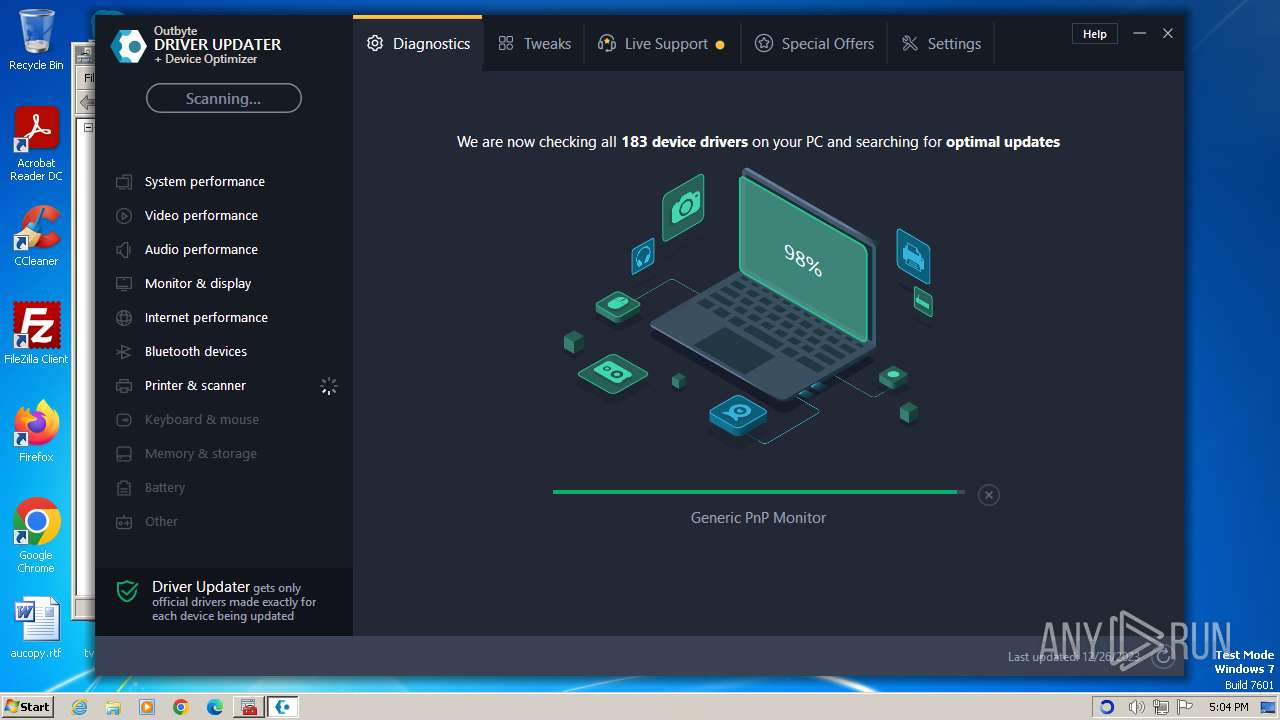
Task: Click the Audio performance speaker icon
Action: 124,250
